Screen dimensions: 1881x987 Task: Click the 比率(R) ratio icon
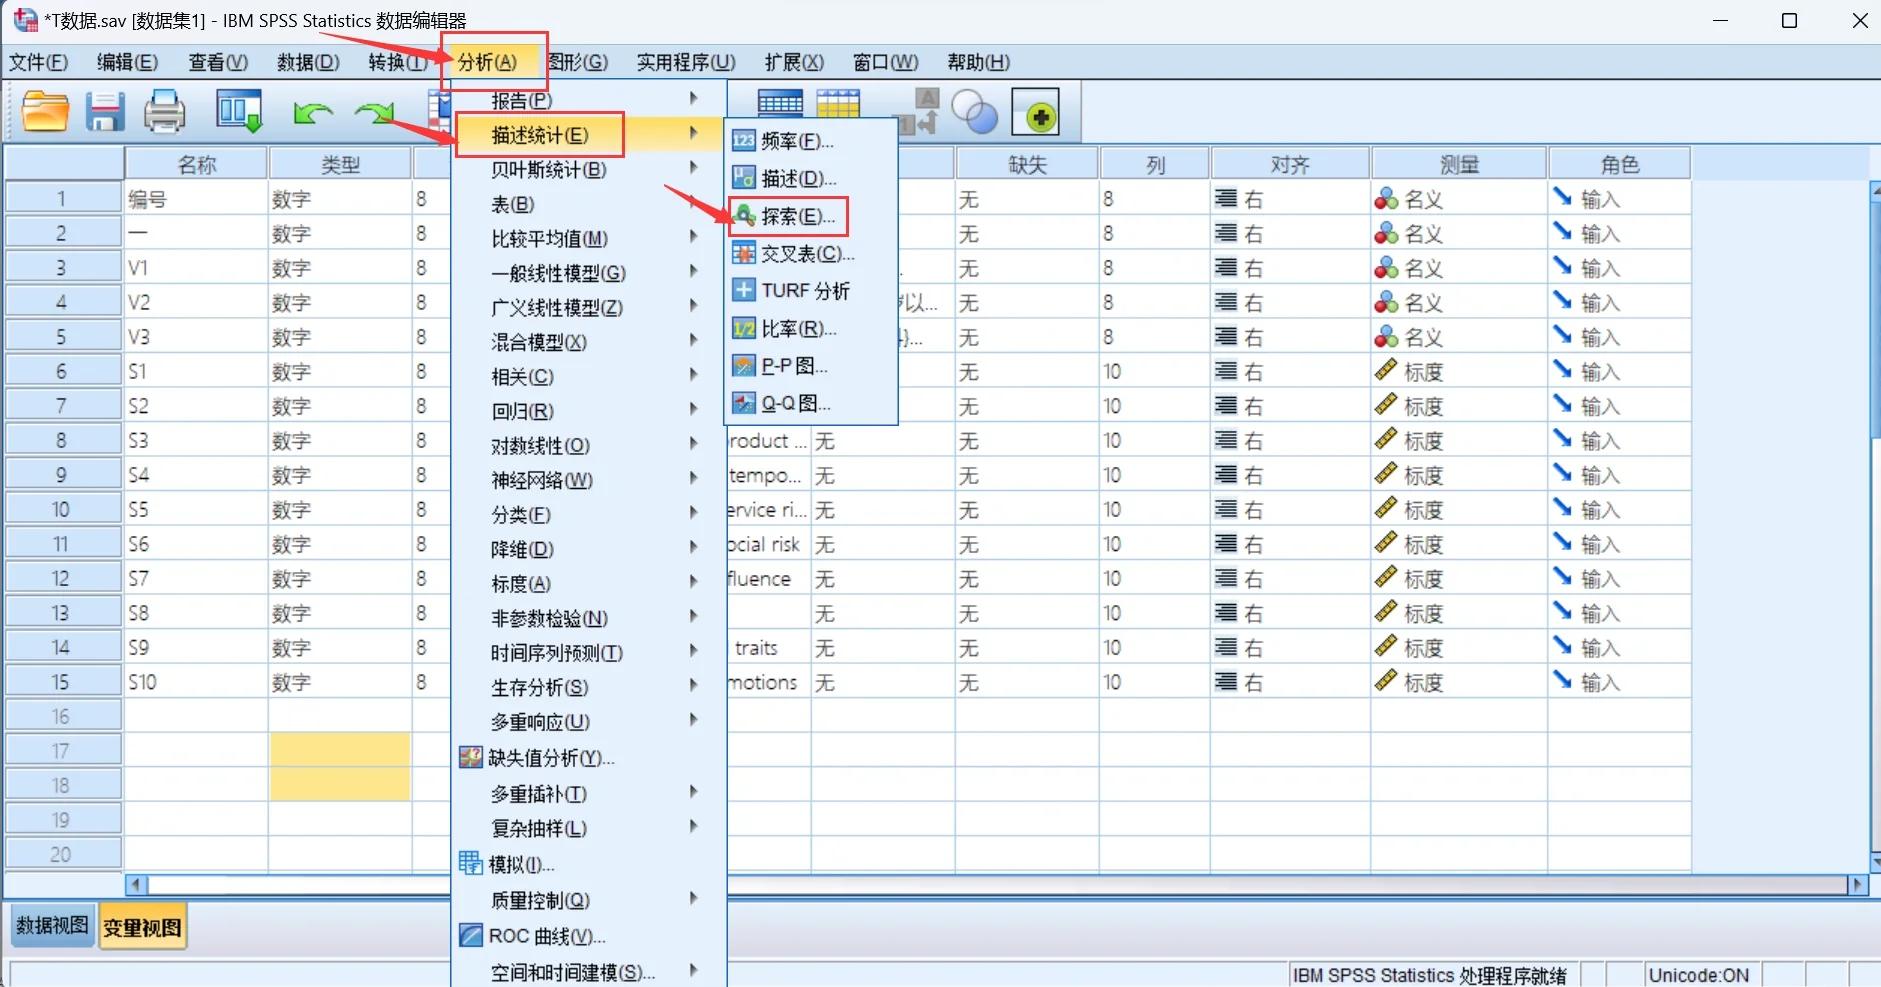tap(744, 328)
